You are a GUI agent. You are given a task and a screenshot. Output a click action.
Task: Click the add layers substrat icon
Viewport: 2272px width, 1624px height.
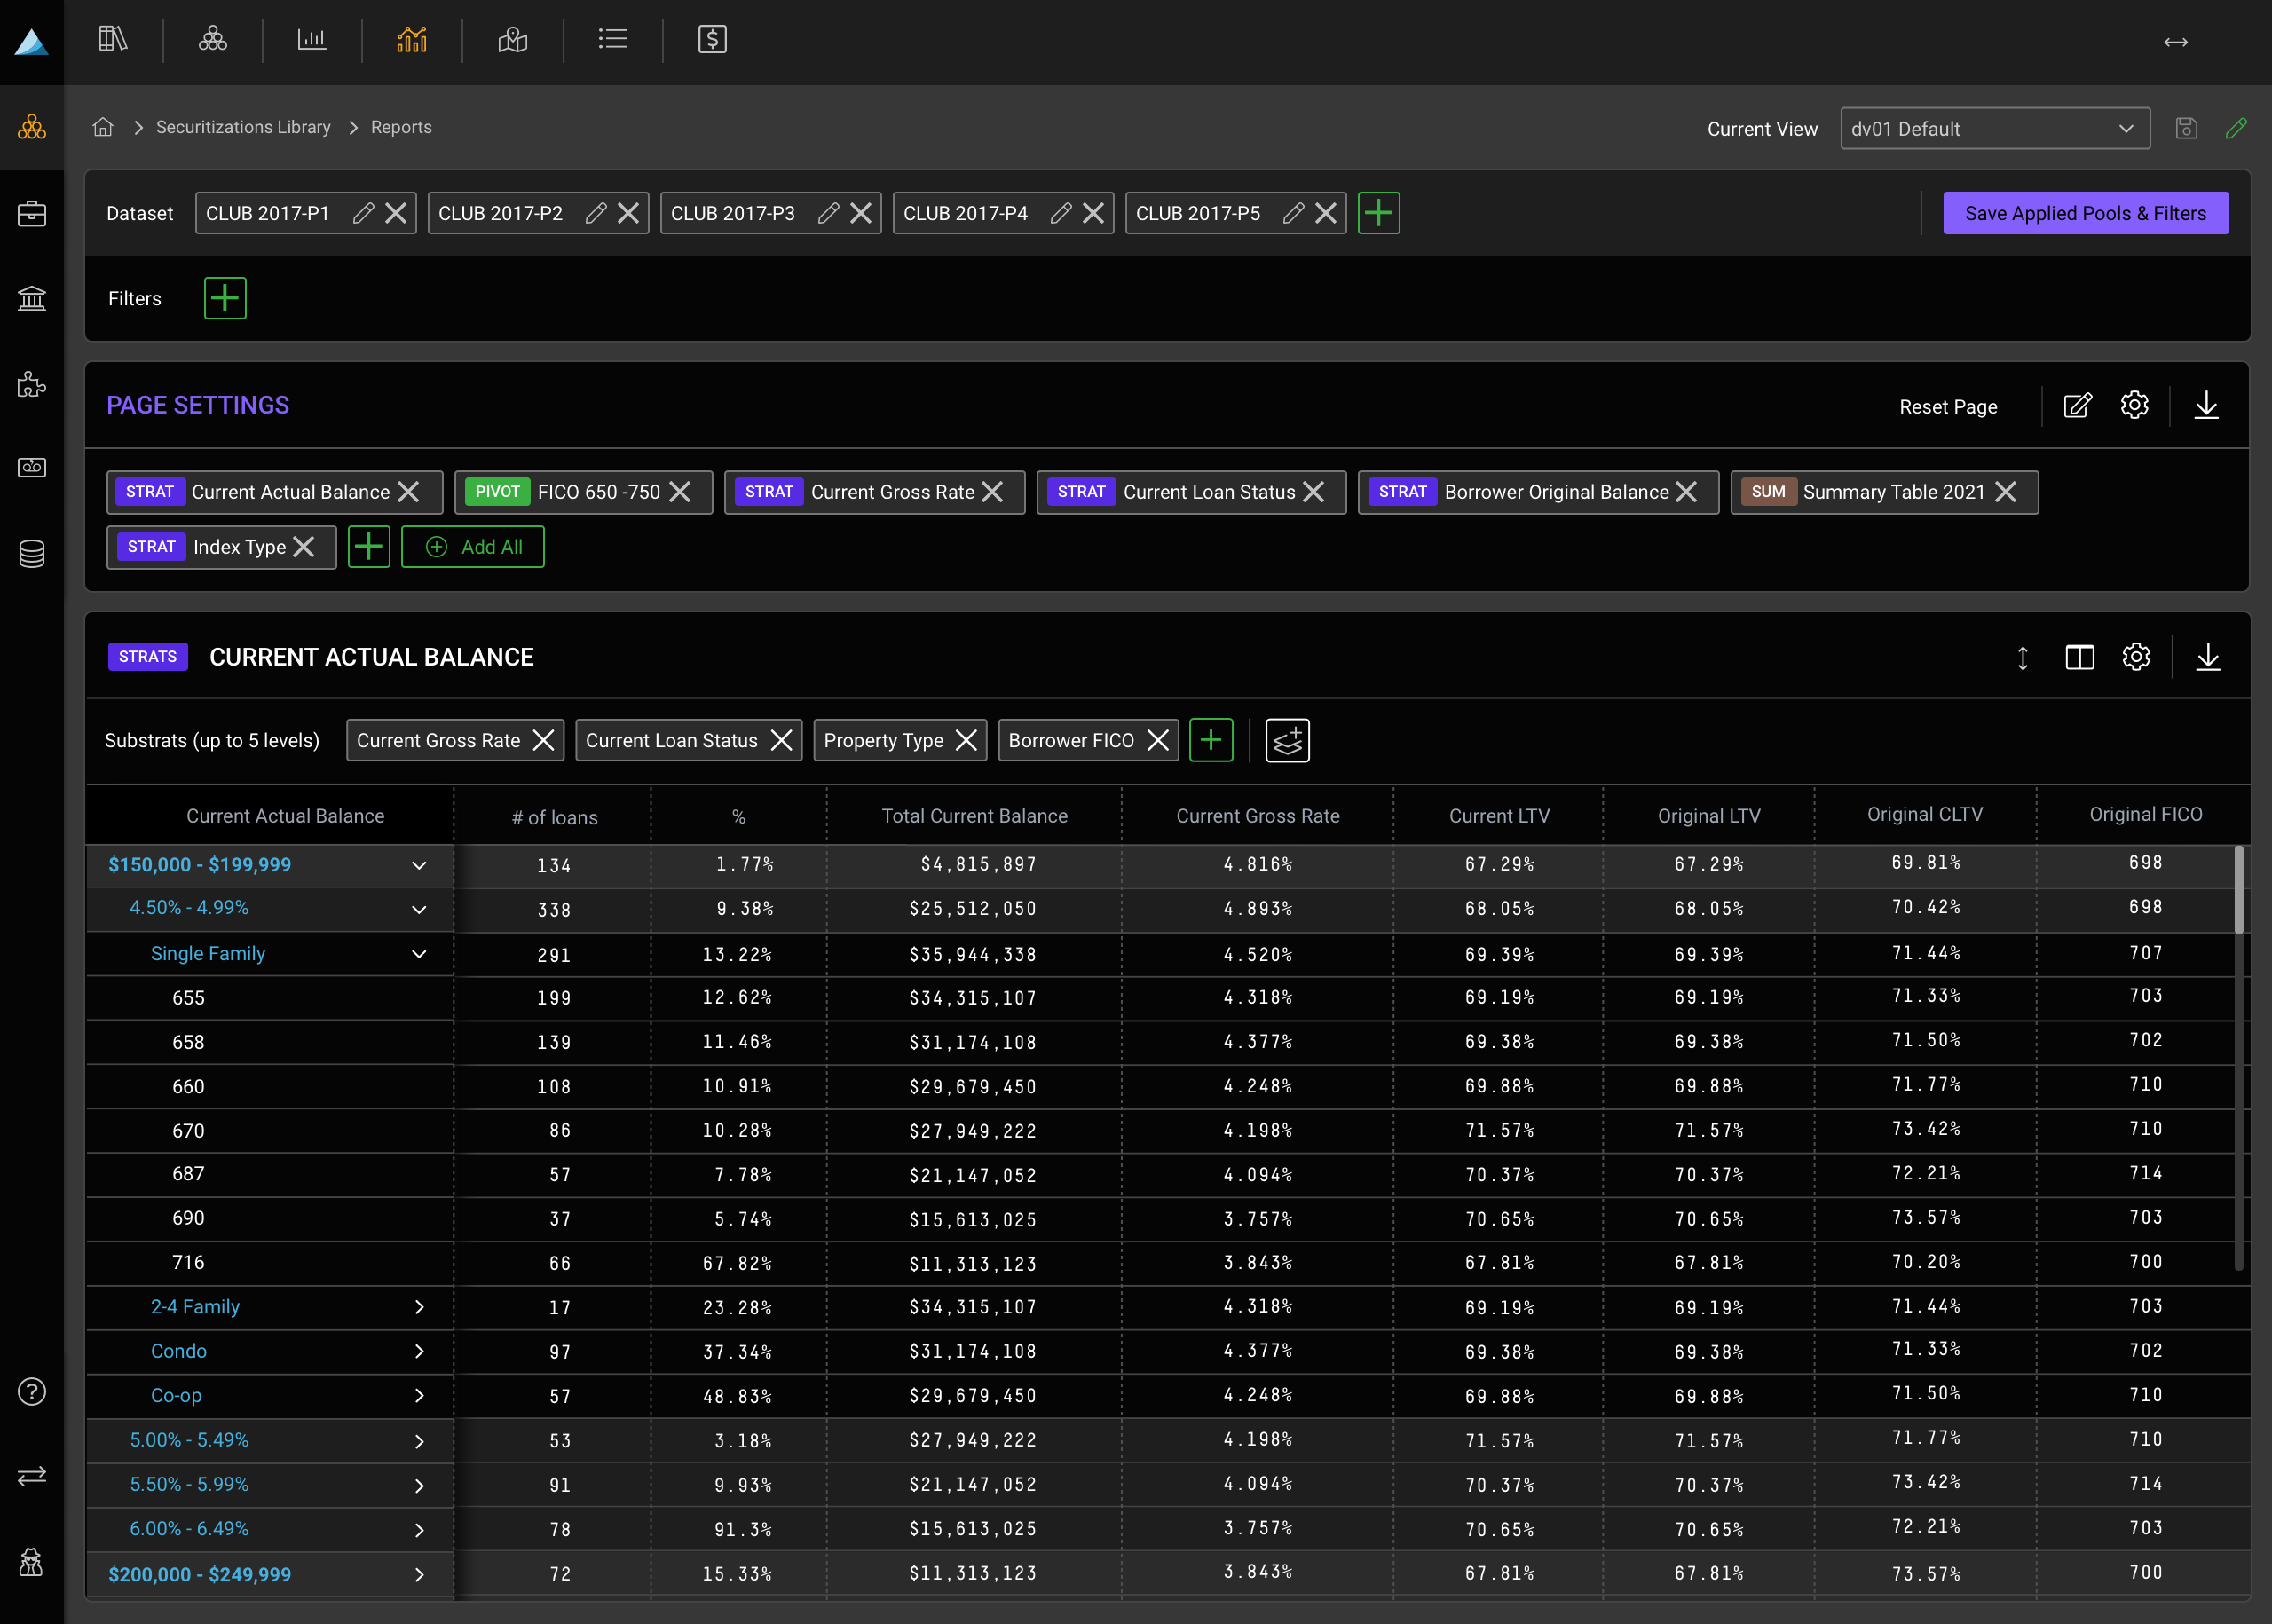[x=1287, y=741]
